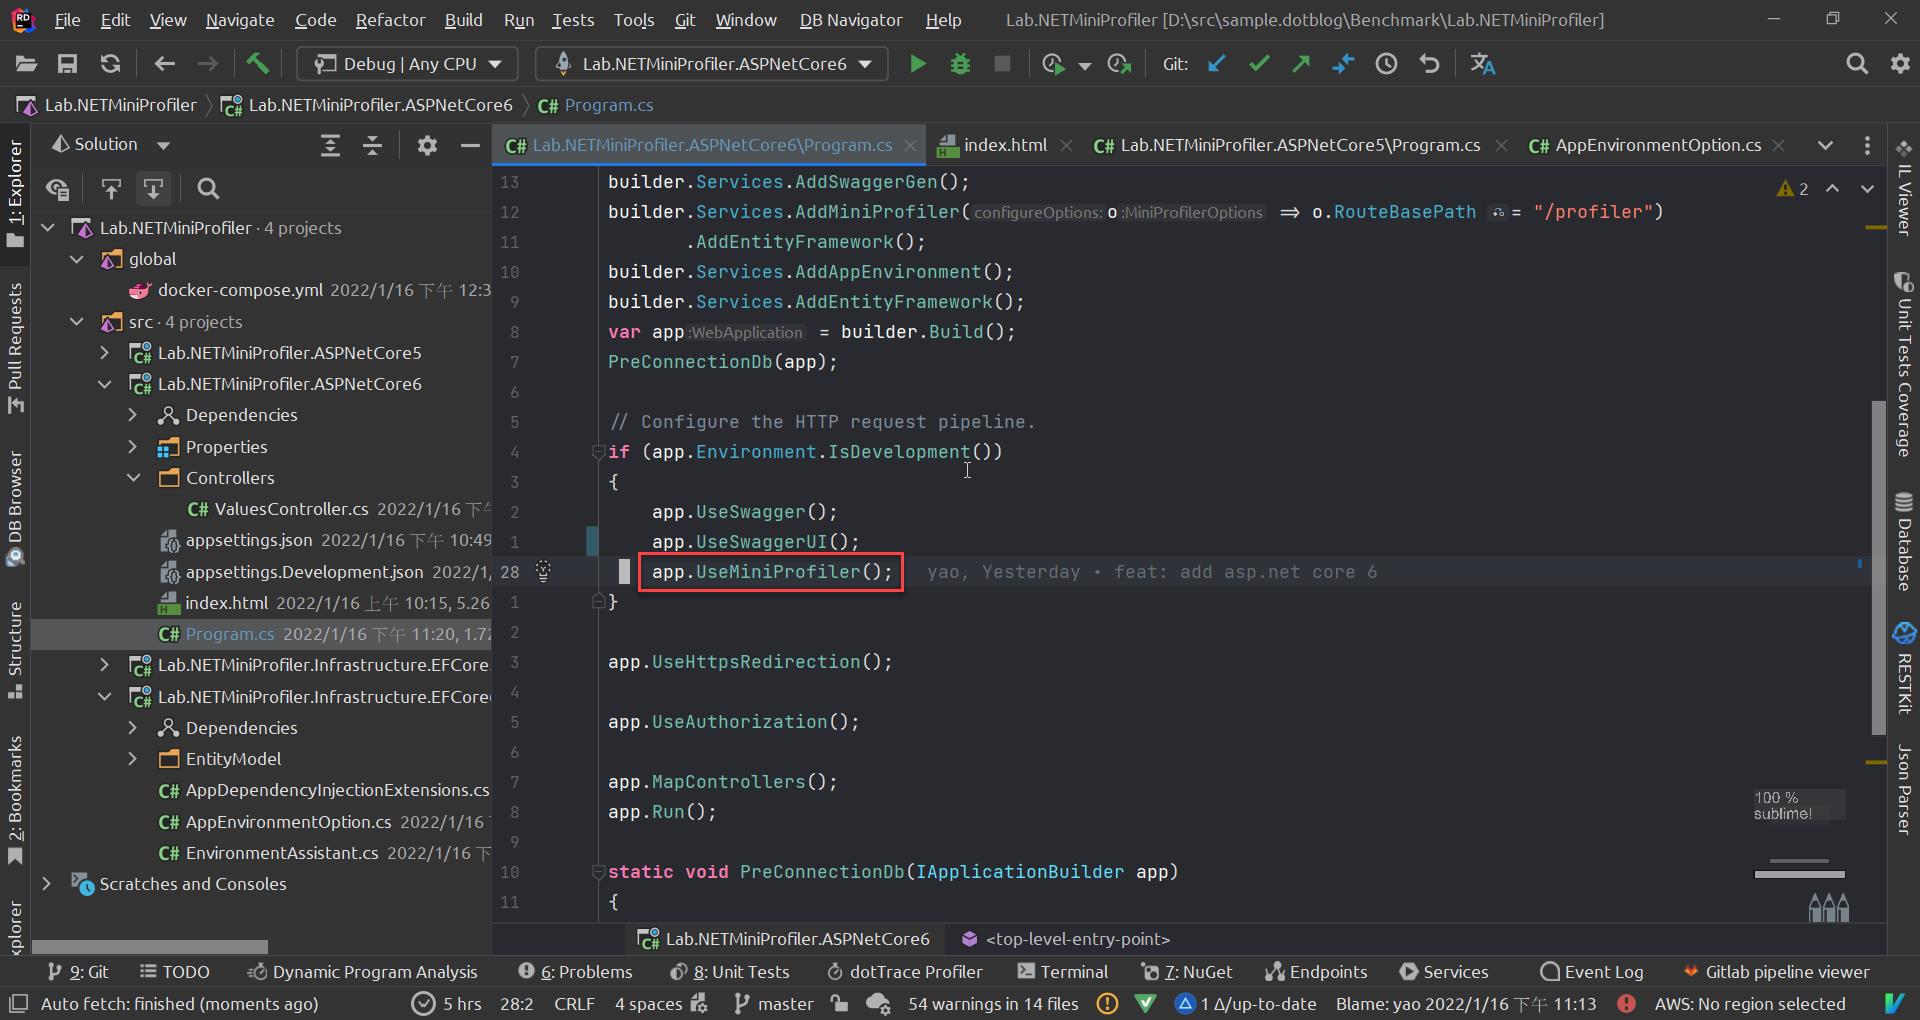Search in Solution explorer magnifier
Viewport: 1920px width, 1020px height.
click(208, 189)
